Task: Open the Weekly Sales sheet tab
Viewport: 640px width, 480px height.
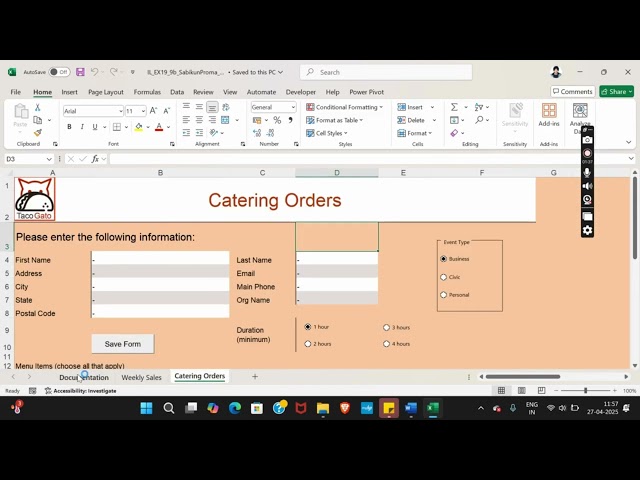Action: [142, 378]
